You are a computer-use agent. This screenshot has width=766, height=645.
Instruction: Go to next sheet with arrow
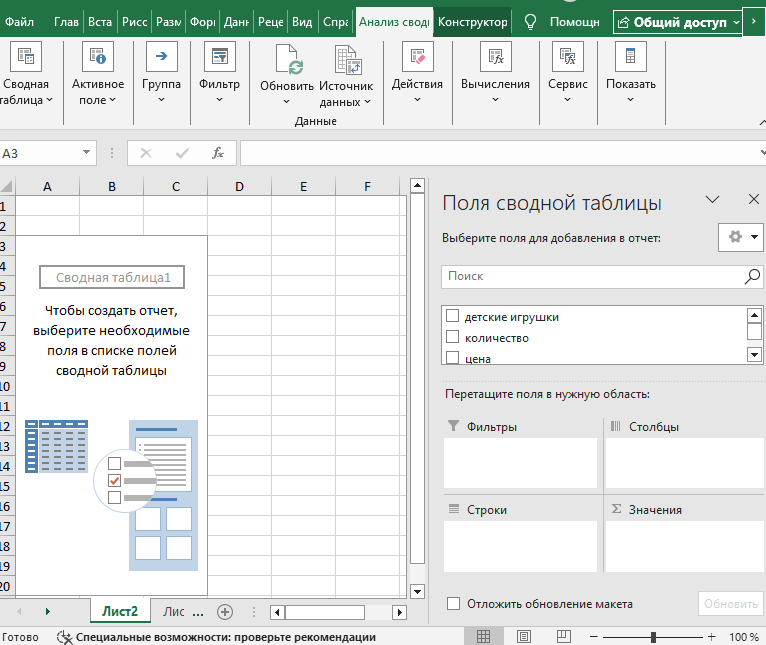tap(47, 611)
